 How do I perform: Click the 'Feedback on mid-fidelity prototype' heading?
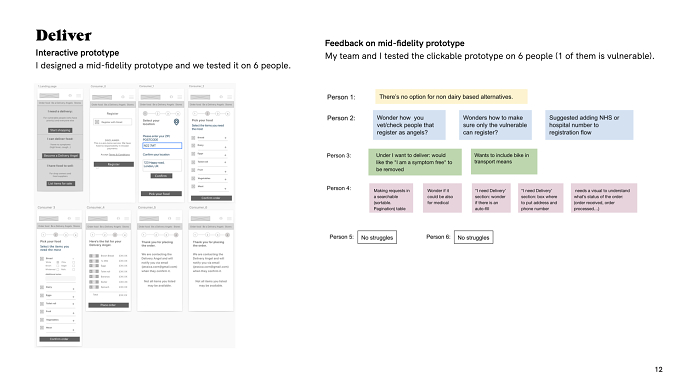pos(395,43)
